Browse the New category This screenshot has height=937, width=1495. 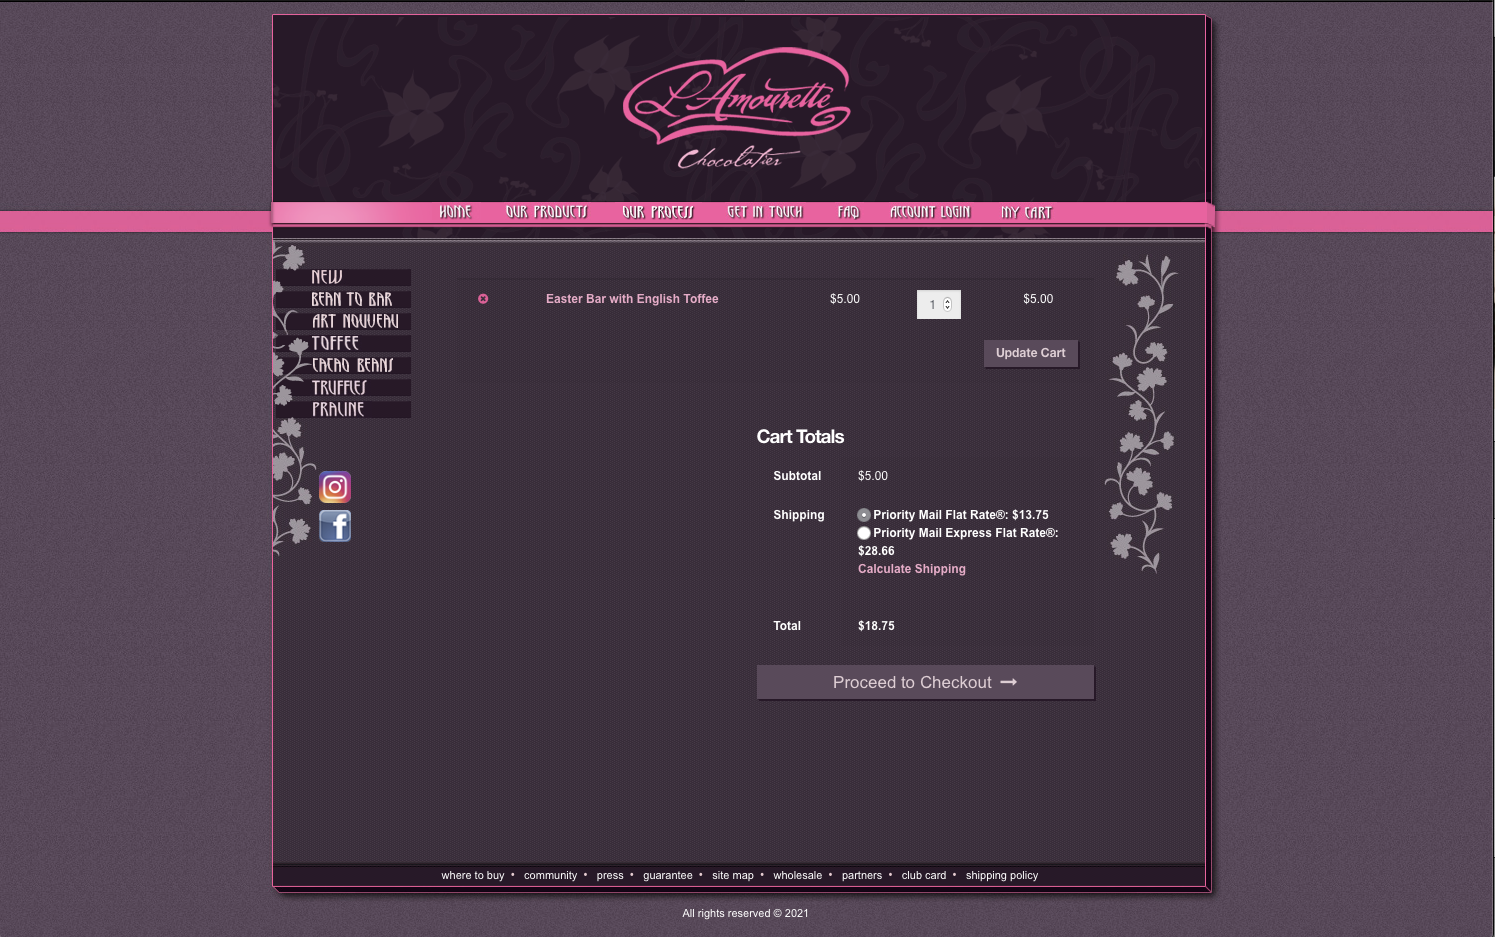(344, 277)
